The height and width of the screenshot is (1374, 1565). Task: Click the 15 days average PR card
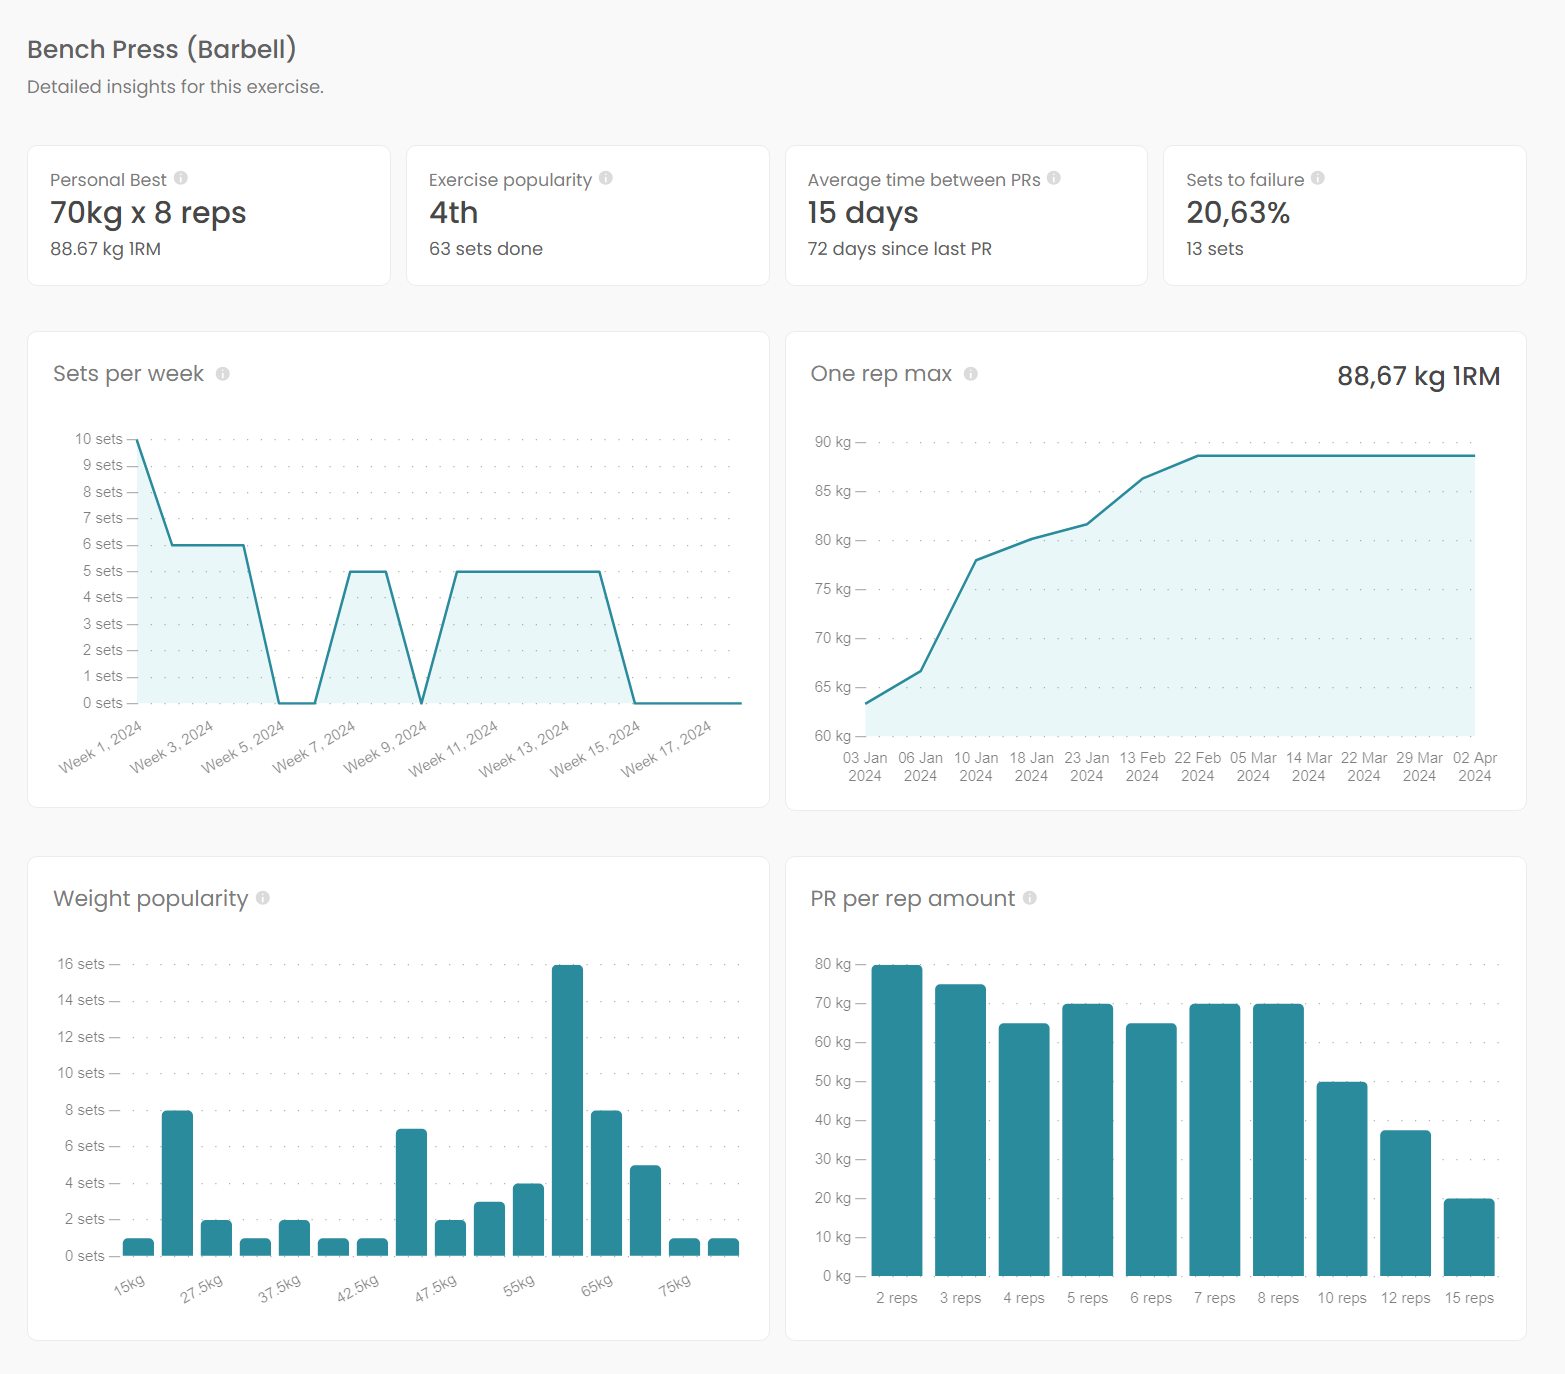click(966, 215)
